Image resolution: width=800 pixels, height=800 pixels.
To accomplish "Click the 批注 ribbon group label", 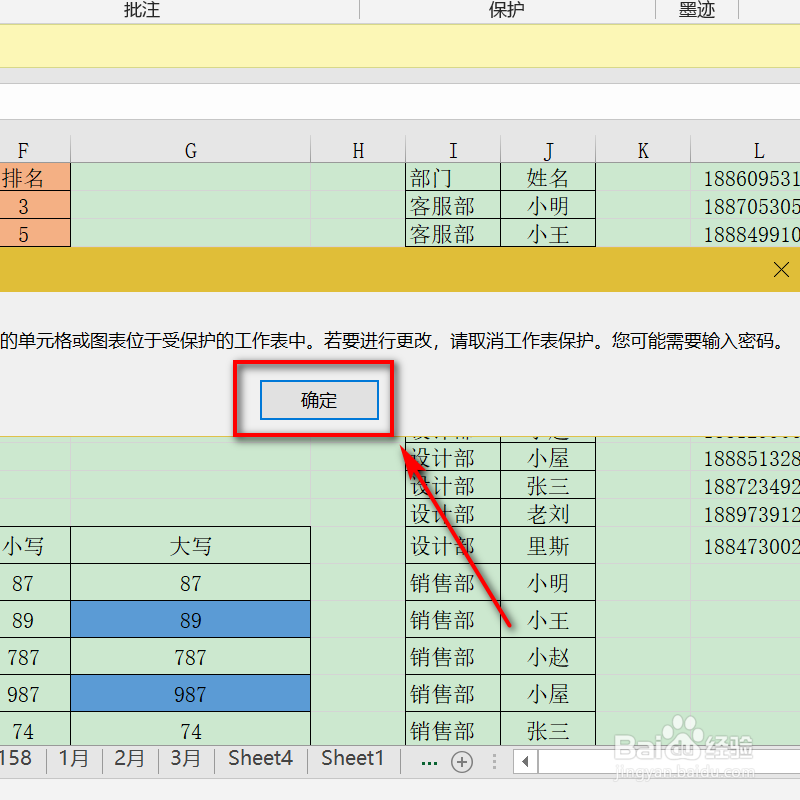I will 141,10.
